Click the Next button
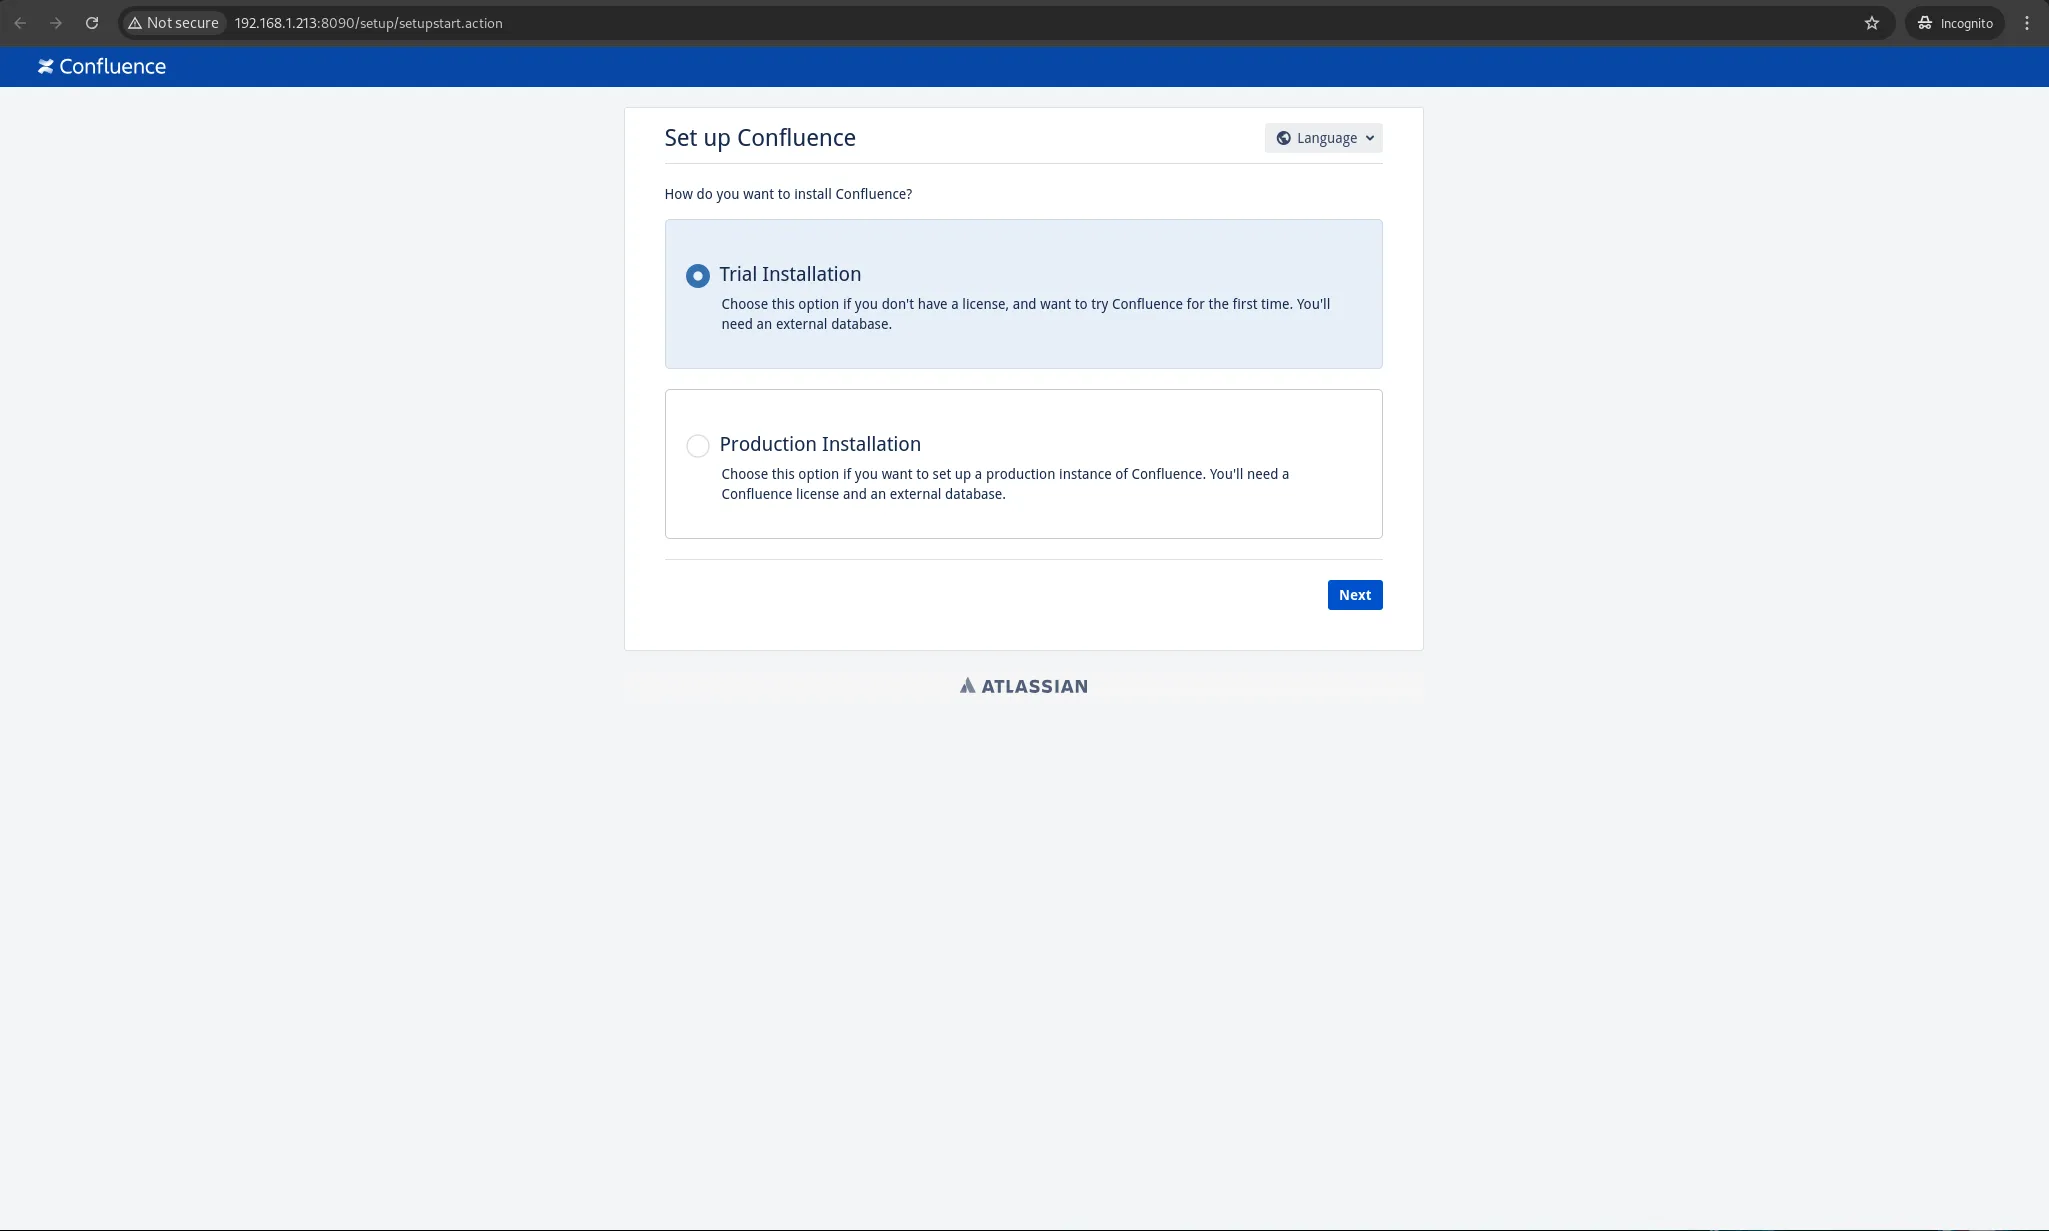 [1355, 595]
